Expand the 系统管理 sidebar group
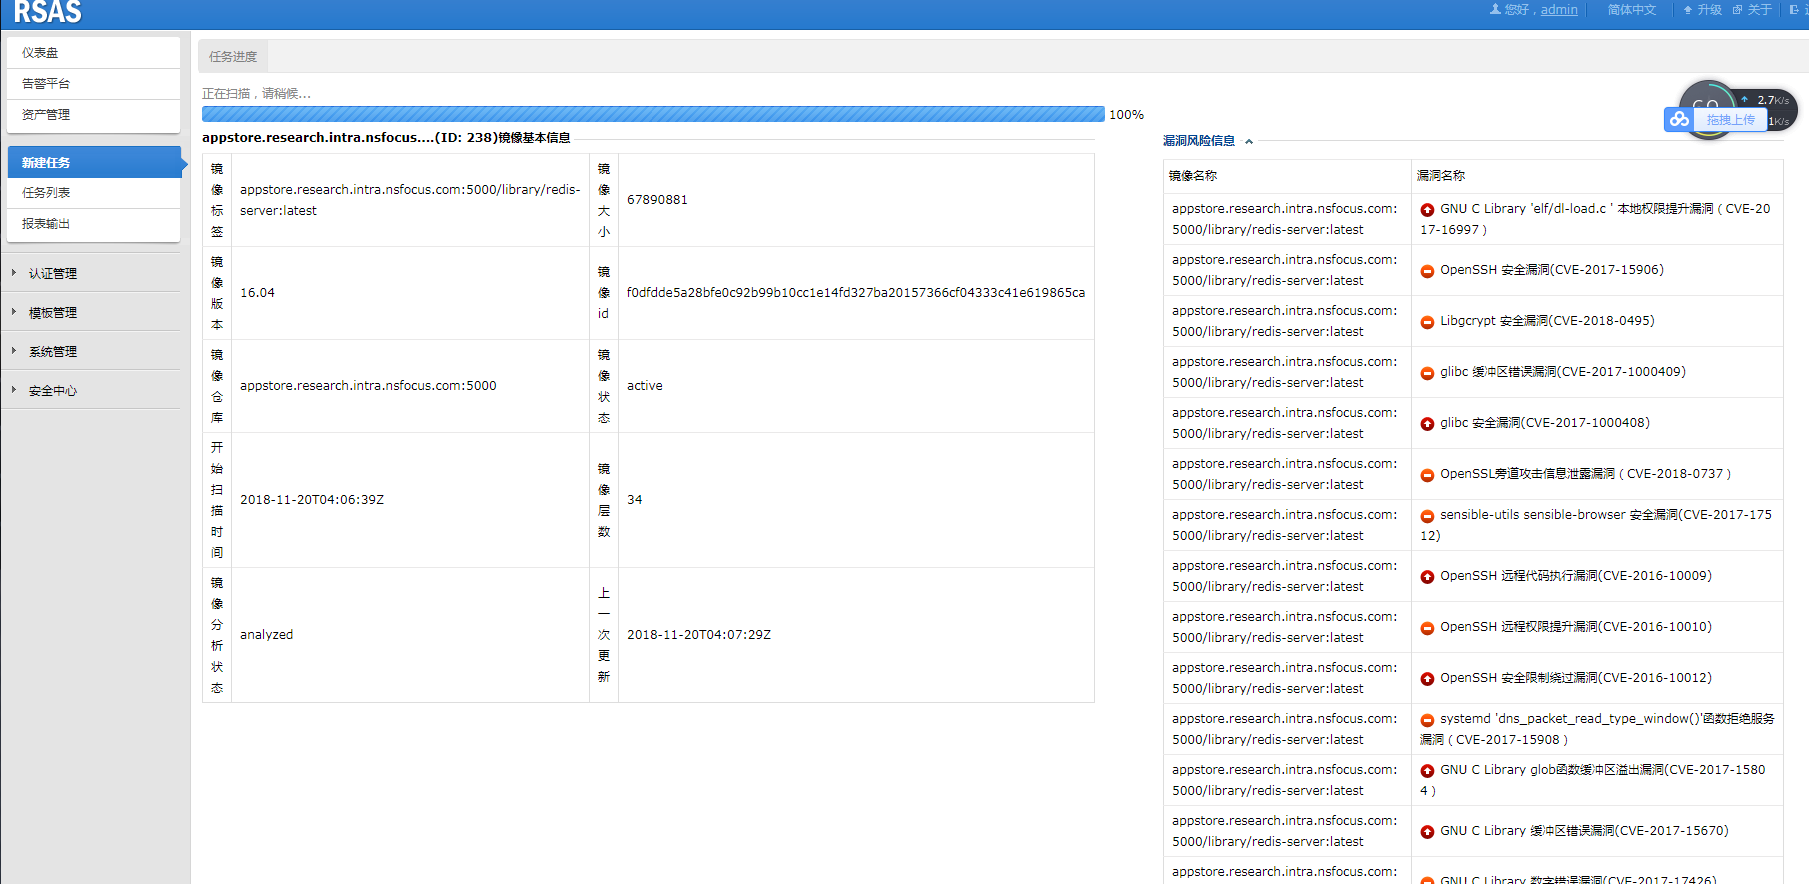Screen dimensions: 1809x884 (53, 352)
